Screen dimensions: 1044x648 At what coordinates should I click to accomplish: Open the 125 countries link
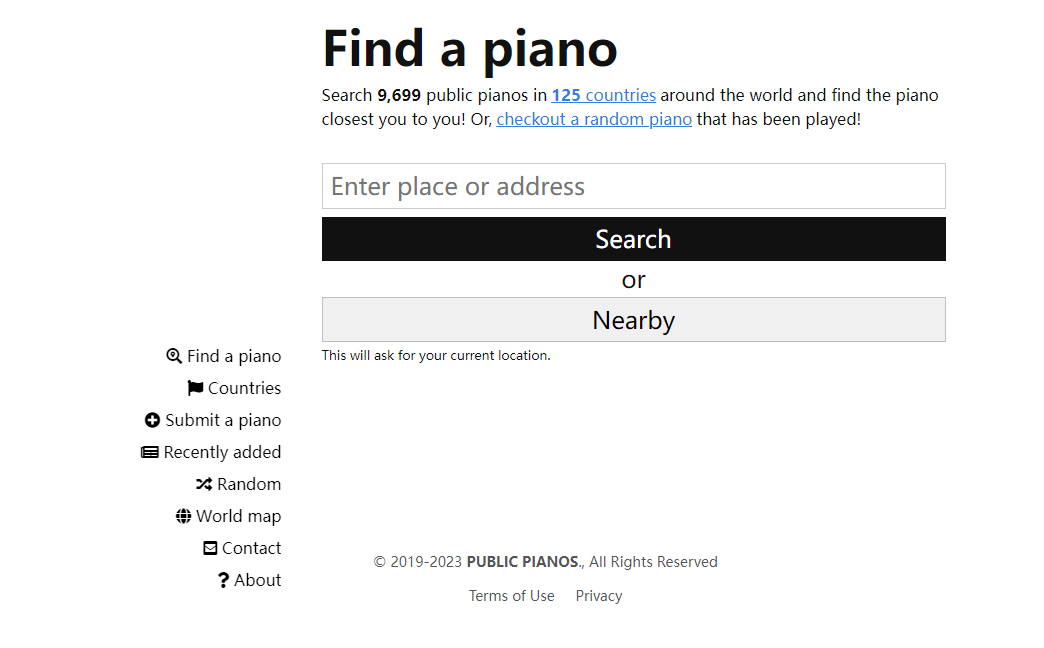[603, 95]
